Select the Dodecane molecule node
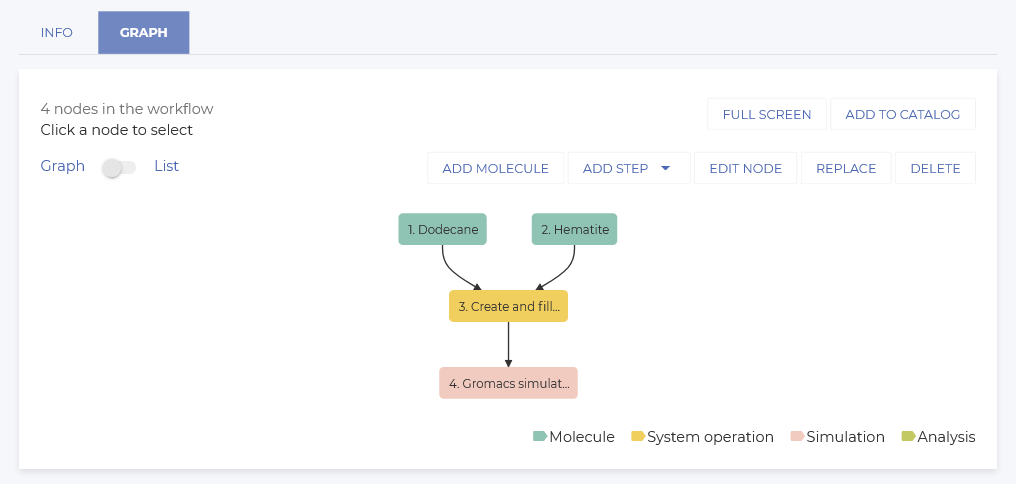 (x=443, y=229)
